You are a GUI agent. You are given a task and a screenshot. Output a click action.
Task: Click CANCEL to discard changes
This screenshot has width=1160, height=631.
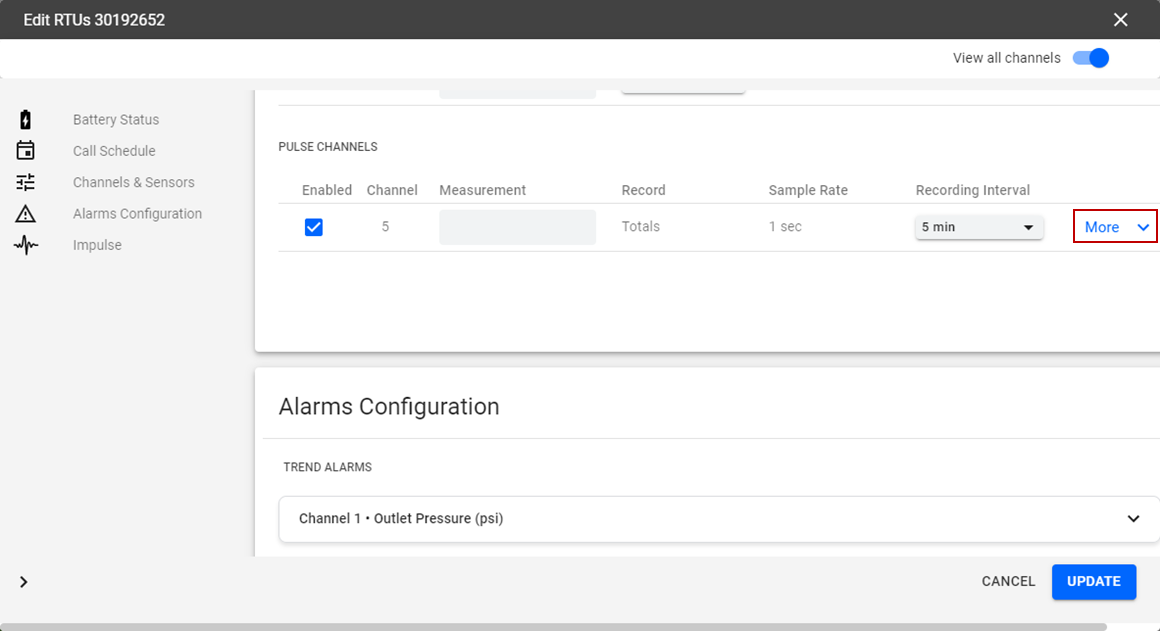pyautogui.click(x=1008, y=581)
